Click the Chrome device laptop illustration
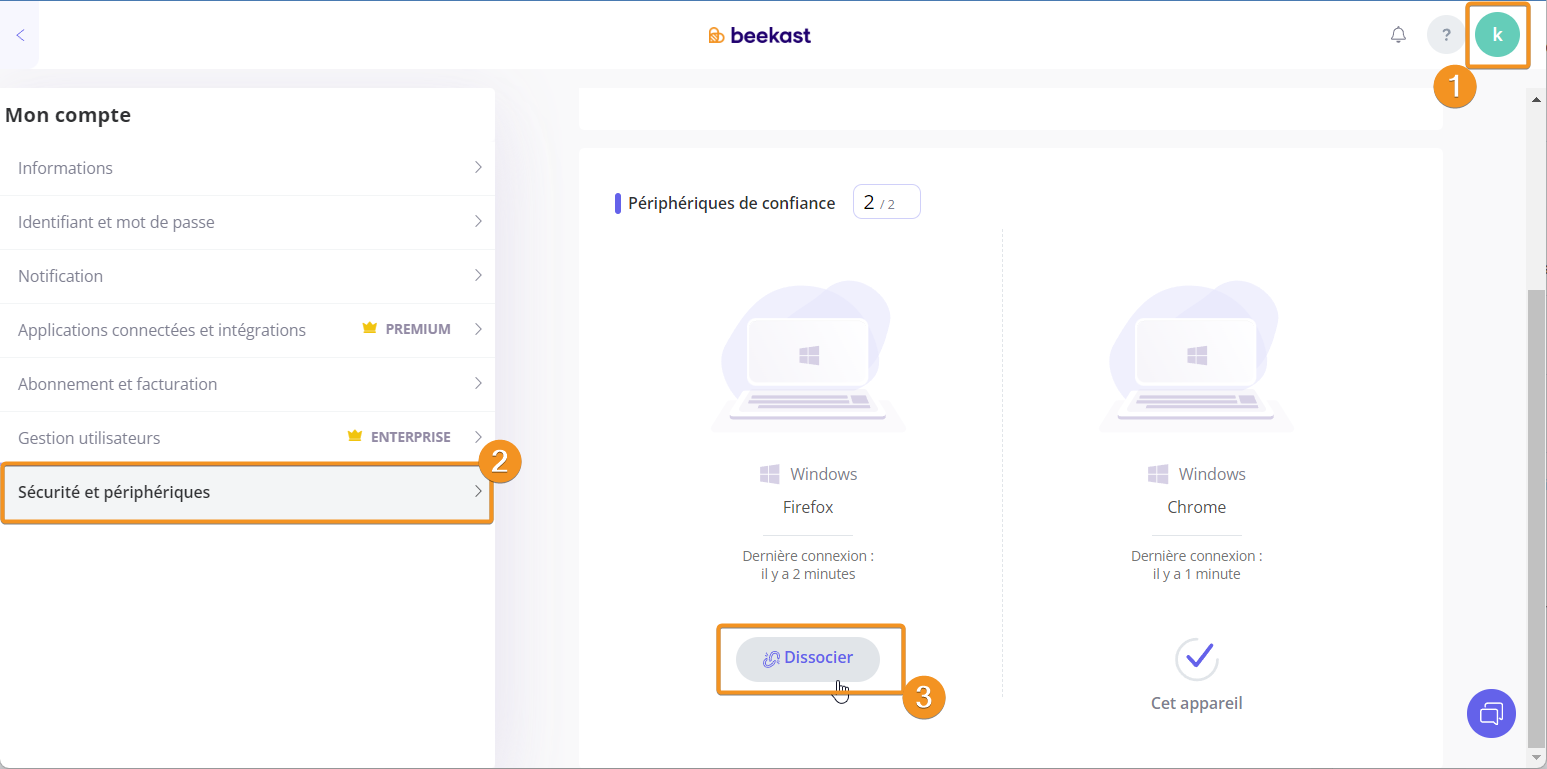This screenshot has height=769, width=1547. [1196, 357]
